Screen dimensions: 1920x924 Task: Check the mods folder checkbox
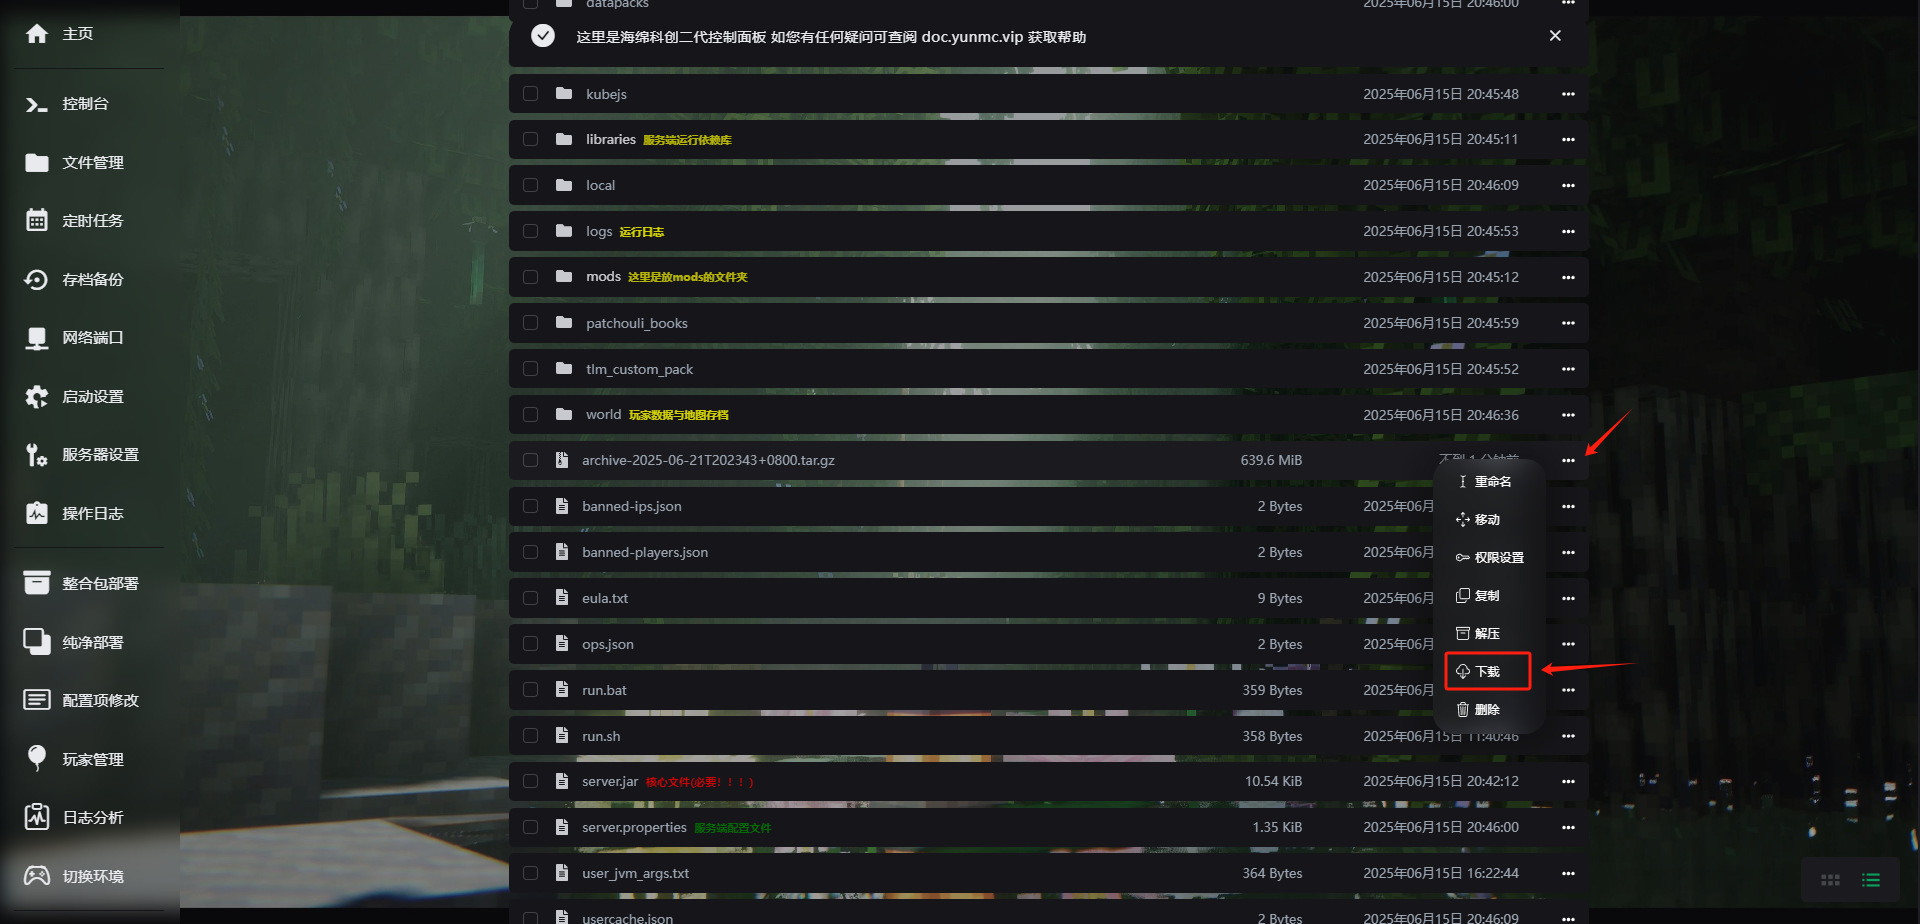coord(531,277)
